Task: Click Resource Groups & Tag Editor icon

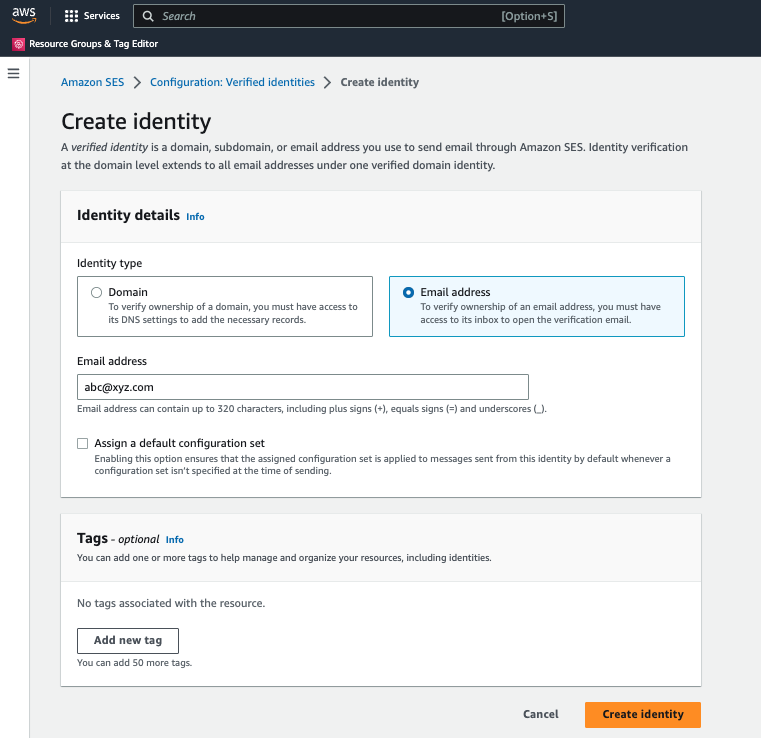Action: point(18,44)
